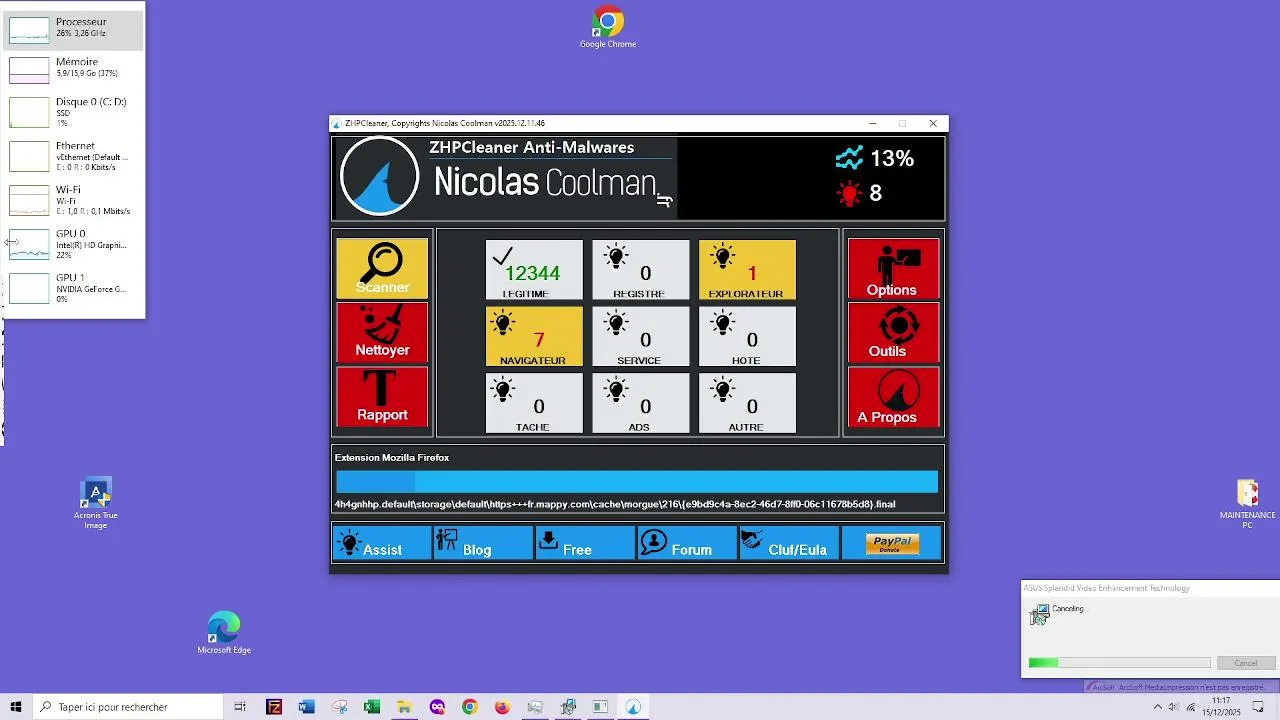Screen dimensions: 1280x720
Task: Select the EXPLORATEUR tile showing 1
Action: click(747, 270)
